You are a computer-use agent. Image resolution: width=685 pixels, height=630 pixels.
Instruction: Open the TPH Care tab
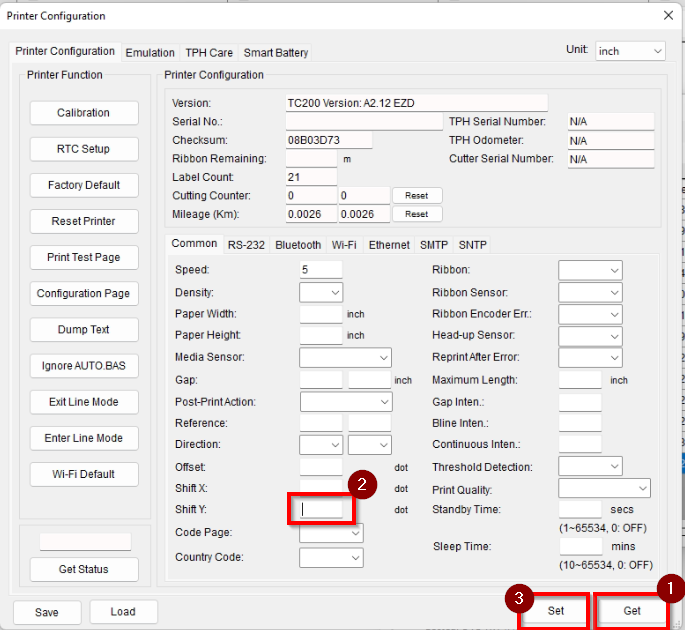(209, 52)
